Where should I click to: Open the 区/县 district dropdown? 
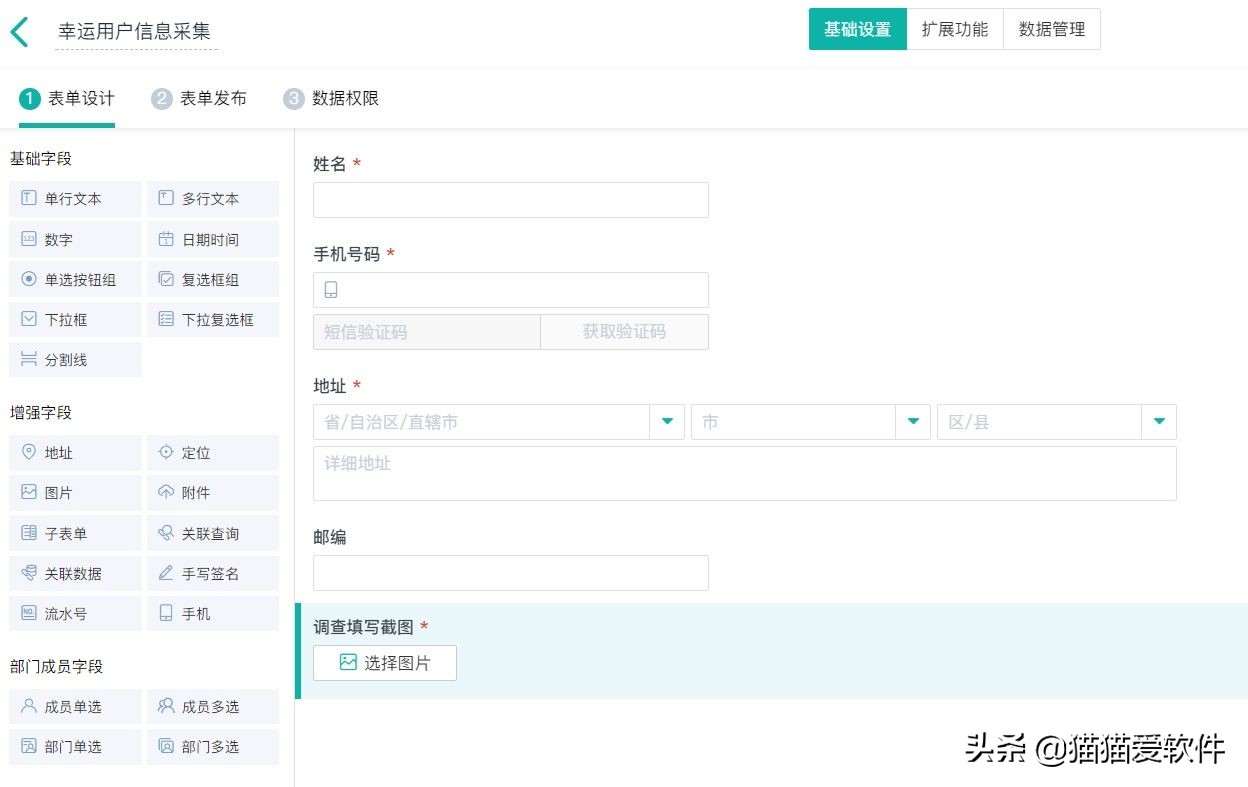(x=1159, y=421)
